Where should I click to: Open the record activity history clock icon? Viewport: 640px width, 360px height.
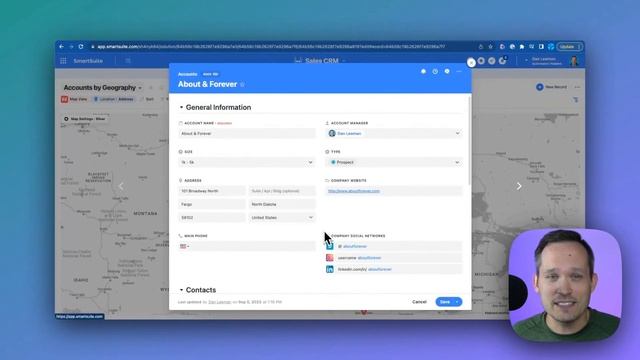(435, 71)
